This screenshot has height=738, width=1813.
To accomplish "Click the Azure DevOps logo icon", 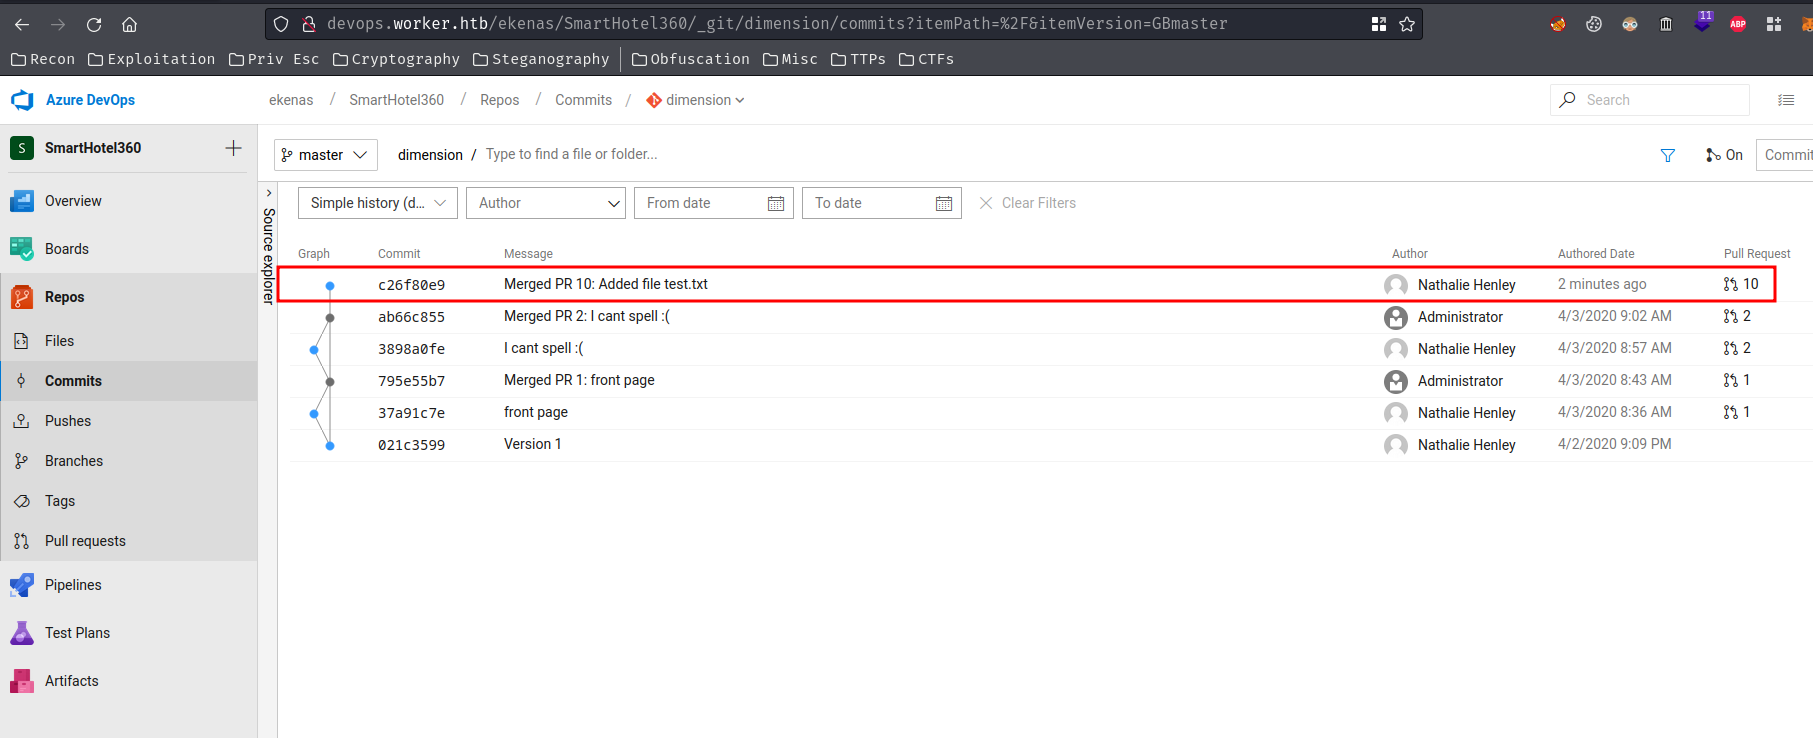I will click(22, 100).
